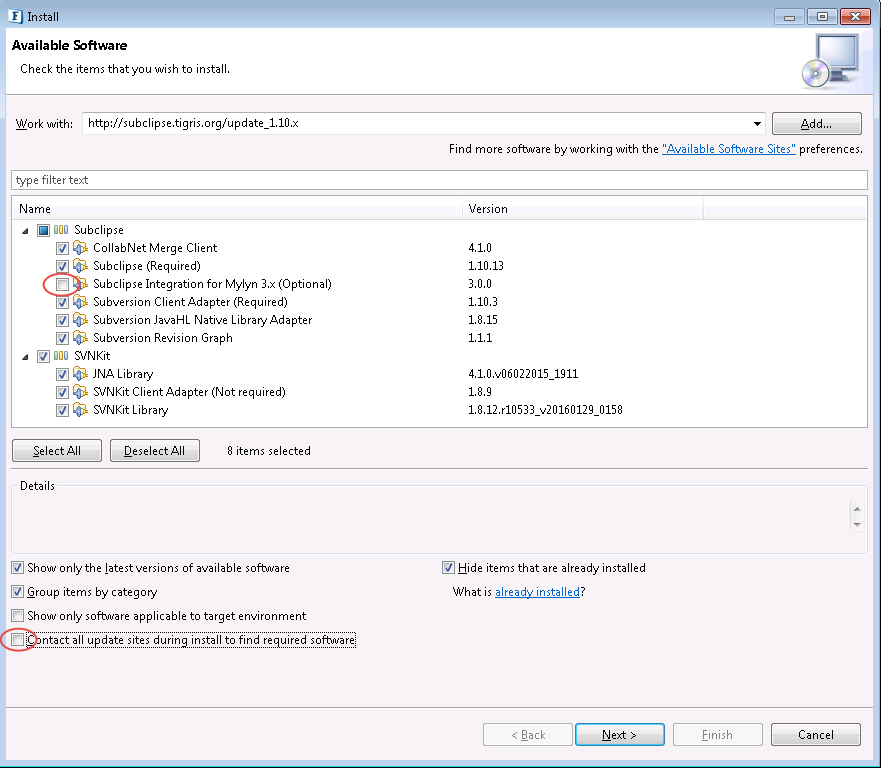Screen dimensions: 881x769
Task: Disable Hide items already installed
Action: click(x=448, y=568)
